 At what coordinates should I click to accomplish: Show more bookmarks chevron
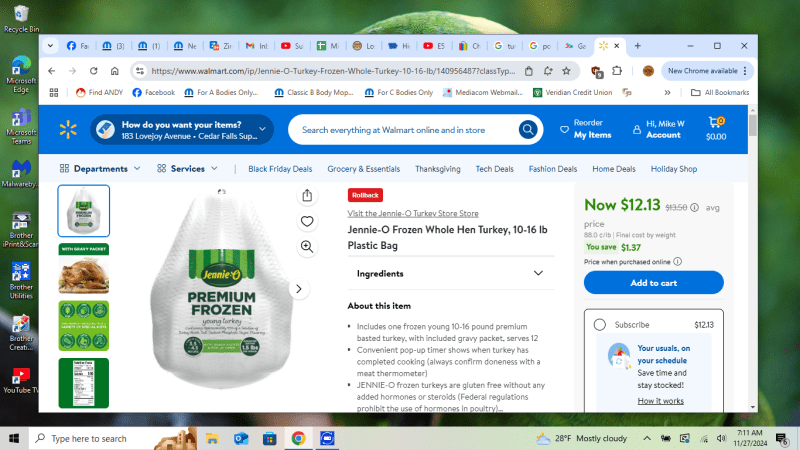(667, 92)
